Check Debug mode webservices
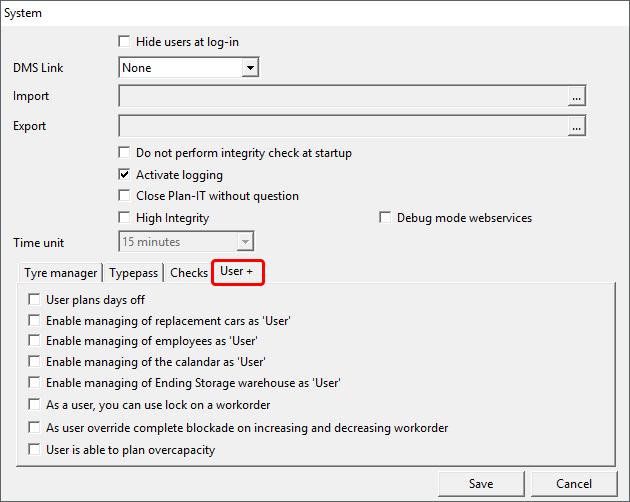The width and height of the screenshot is (630, 502). [385, 218]
